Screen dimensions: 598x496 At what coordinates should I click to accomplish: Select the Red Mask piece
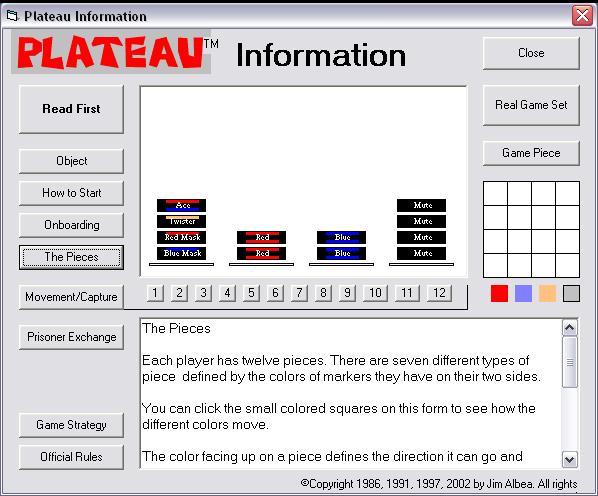pyautogui.click(x=181, y=238)
